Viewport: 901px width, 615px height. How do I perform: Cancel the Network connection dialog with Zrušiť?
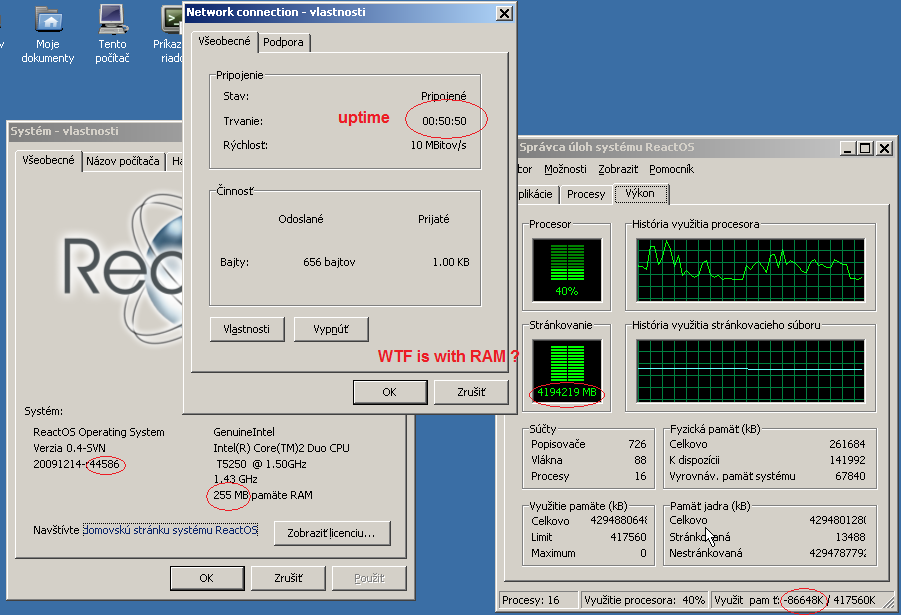point(471,392)
